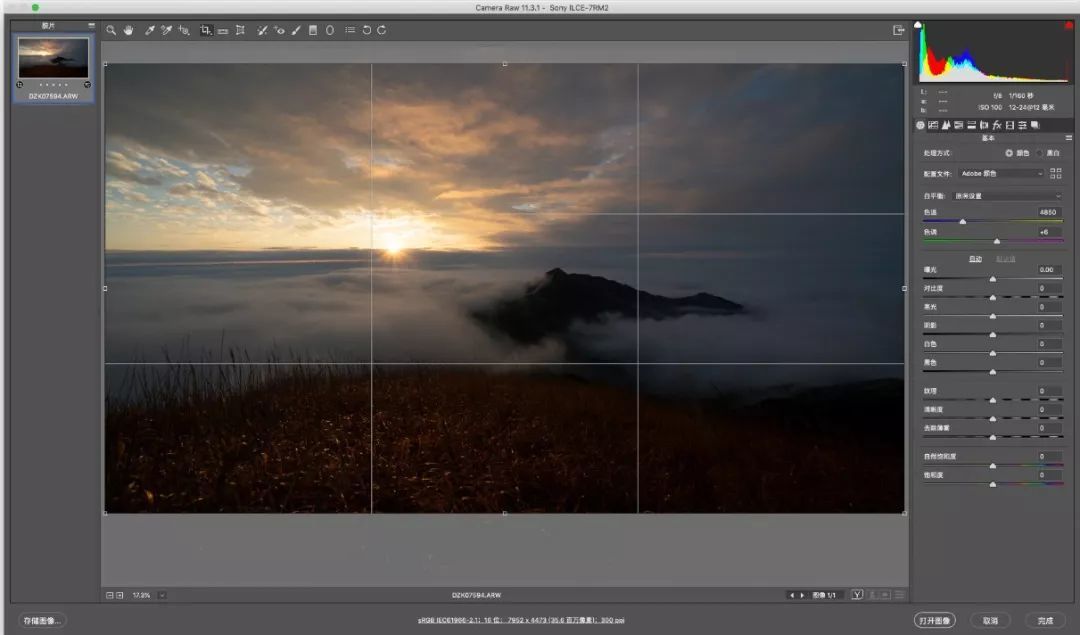Viewport: 1080px width, 635px height.
Task: Select the Targeted Adjustment tool
Action: pos(184,30)
